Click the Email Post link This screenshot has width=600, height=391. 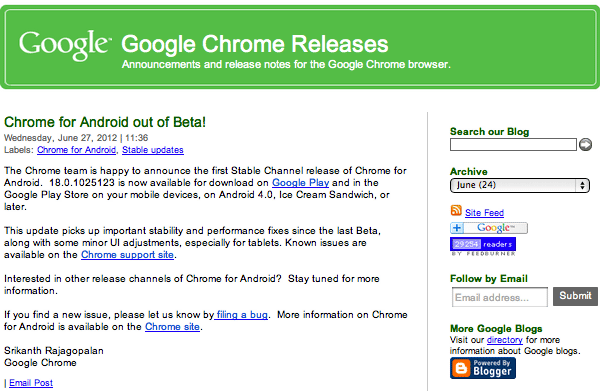tap(31, 383)
